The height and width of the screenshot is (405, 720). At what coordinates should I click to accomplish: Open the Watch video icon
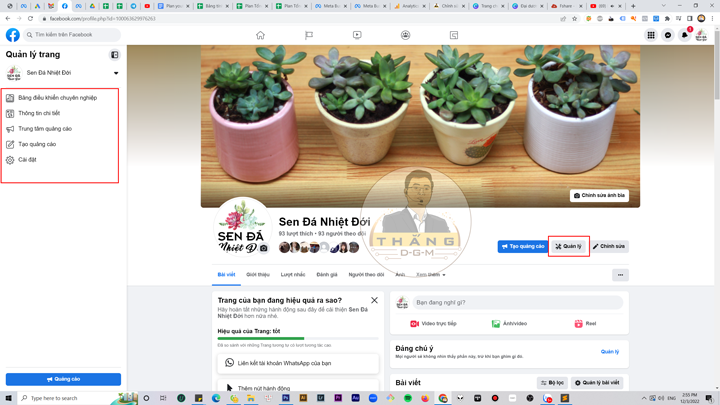357,35
